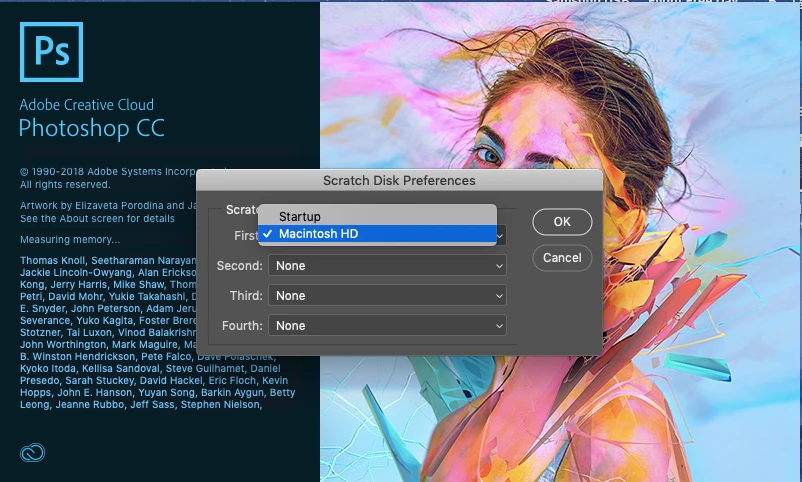Open the Fourth scratch disk dropdown
Screen dimensions: 802x482
click(387, 325)
